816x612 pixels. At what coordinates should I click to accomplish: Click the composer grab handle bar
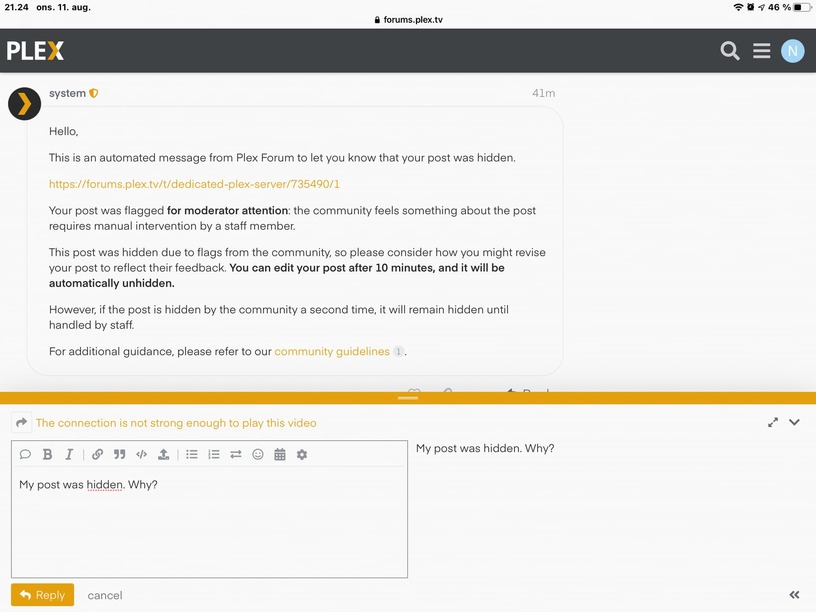408,398
